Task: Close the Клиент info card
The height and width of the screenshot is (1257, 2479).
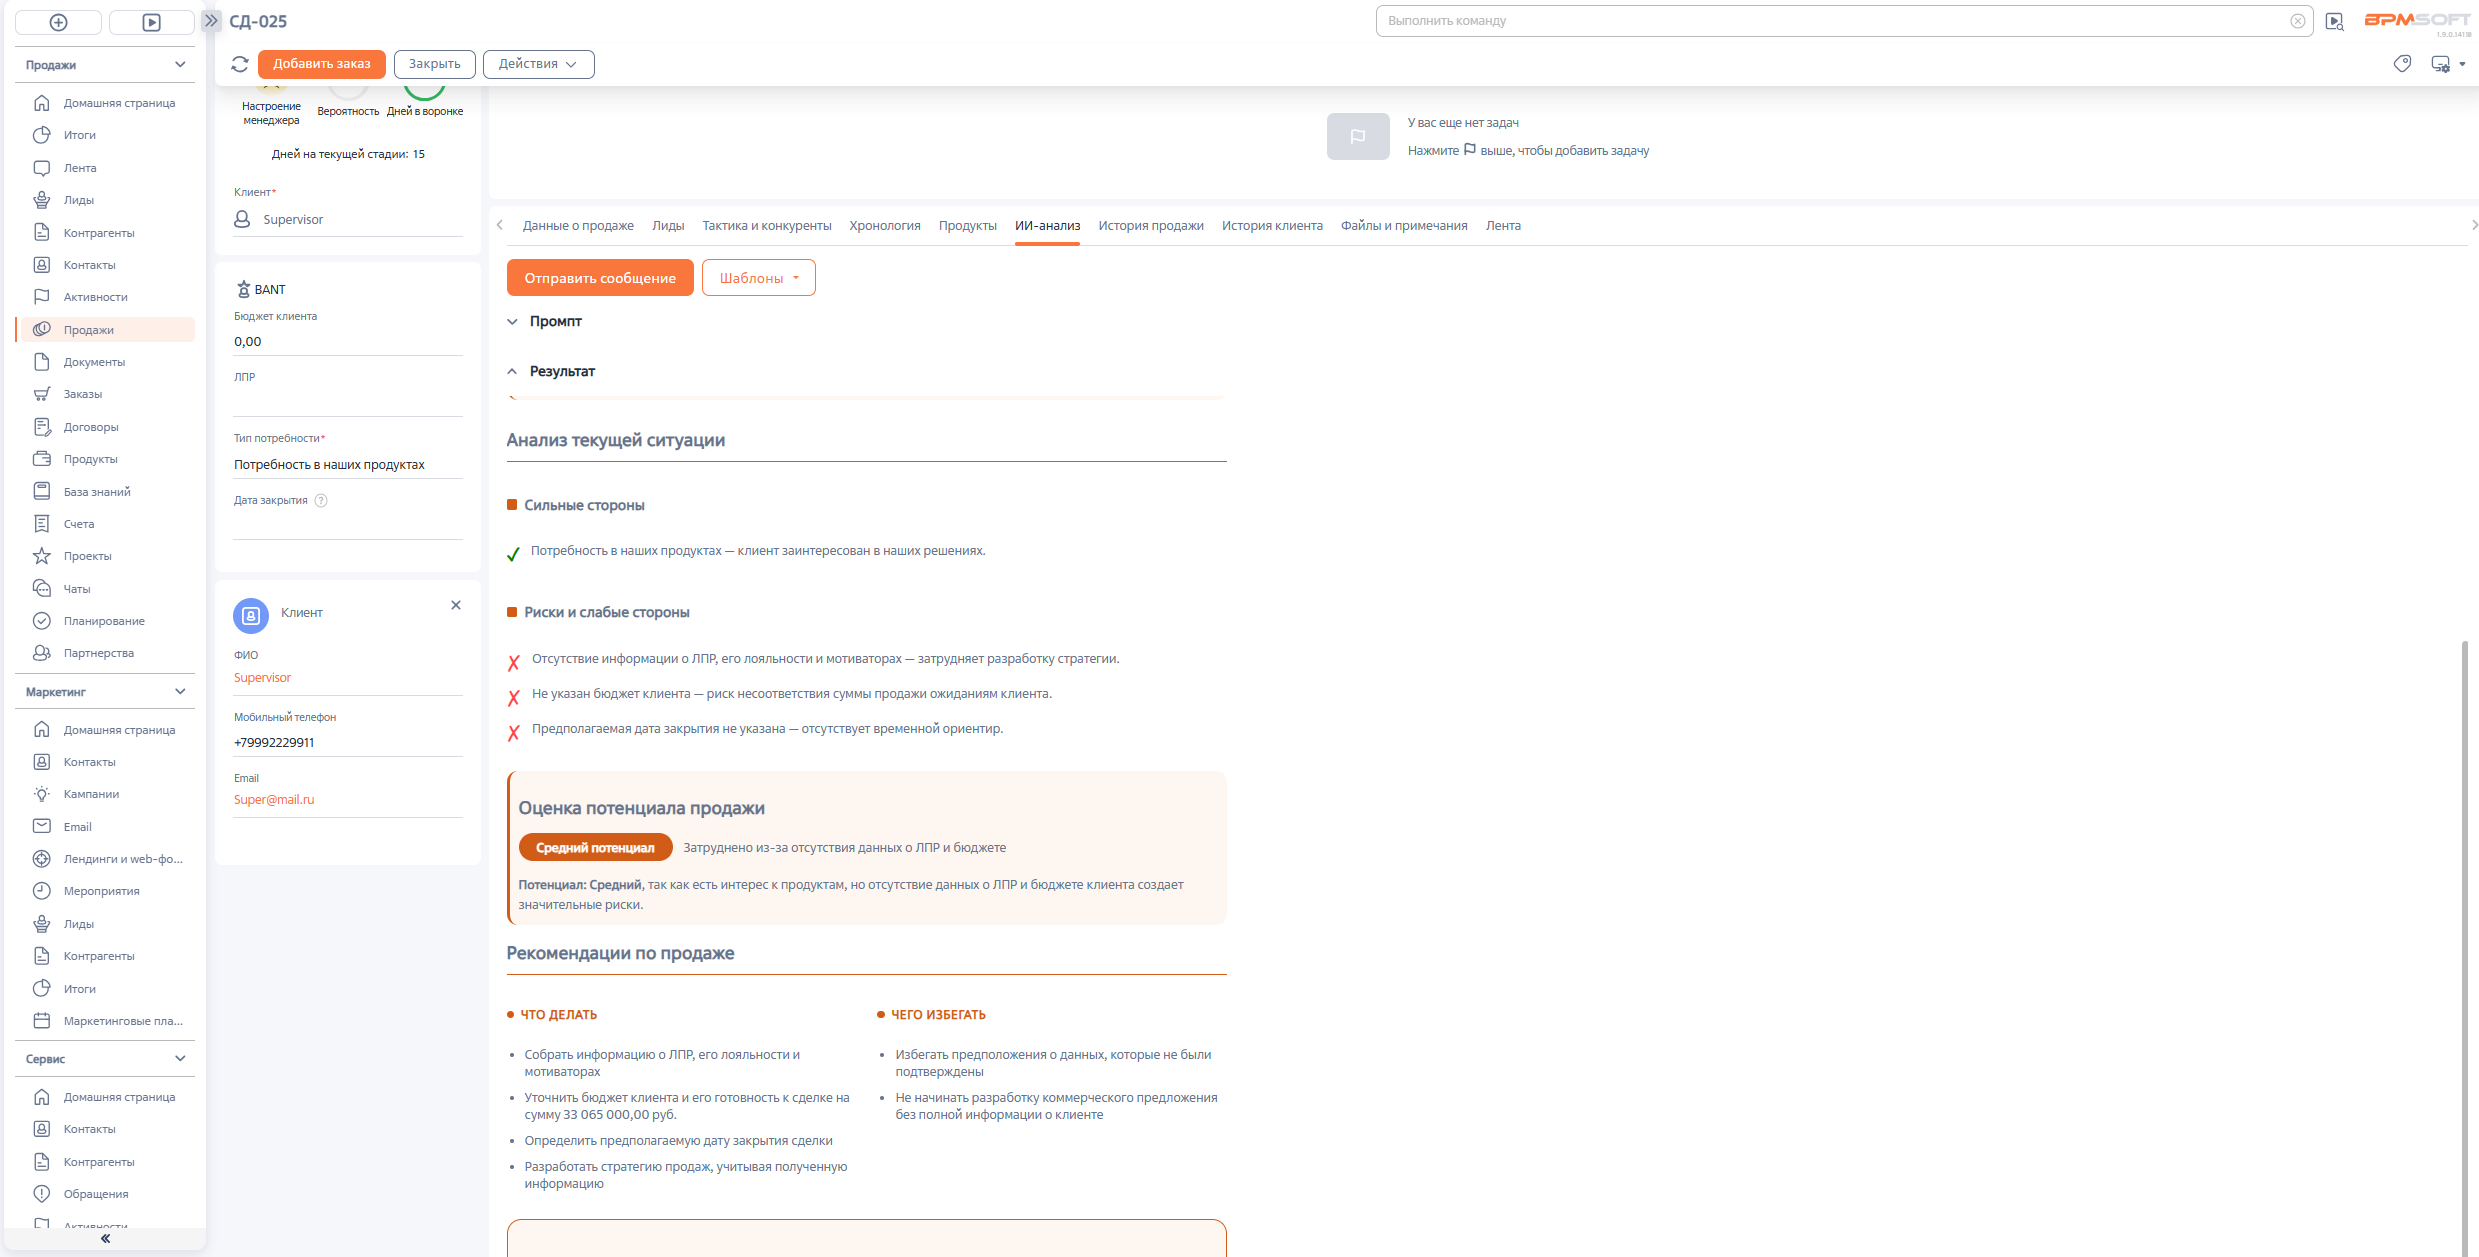Action: coord(456,605)
